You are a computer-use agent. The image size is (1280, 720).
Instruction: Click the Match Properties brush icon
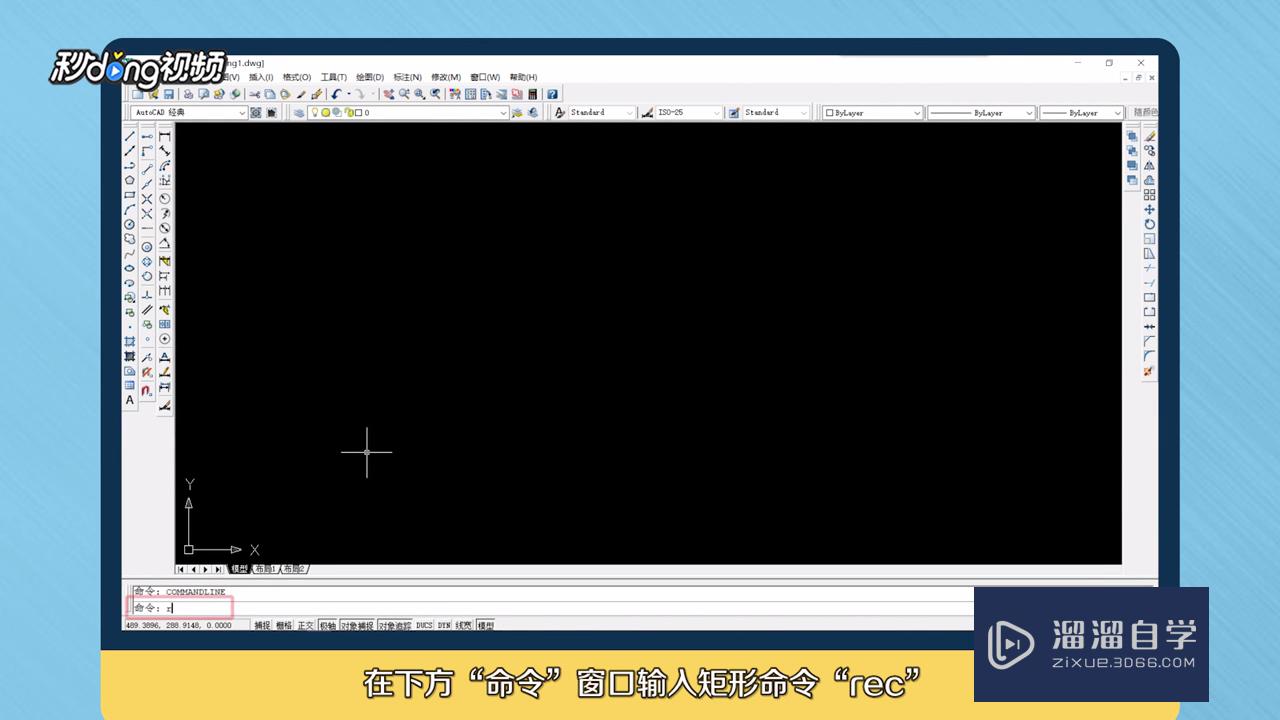point(301,94)
